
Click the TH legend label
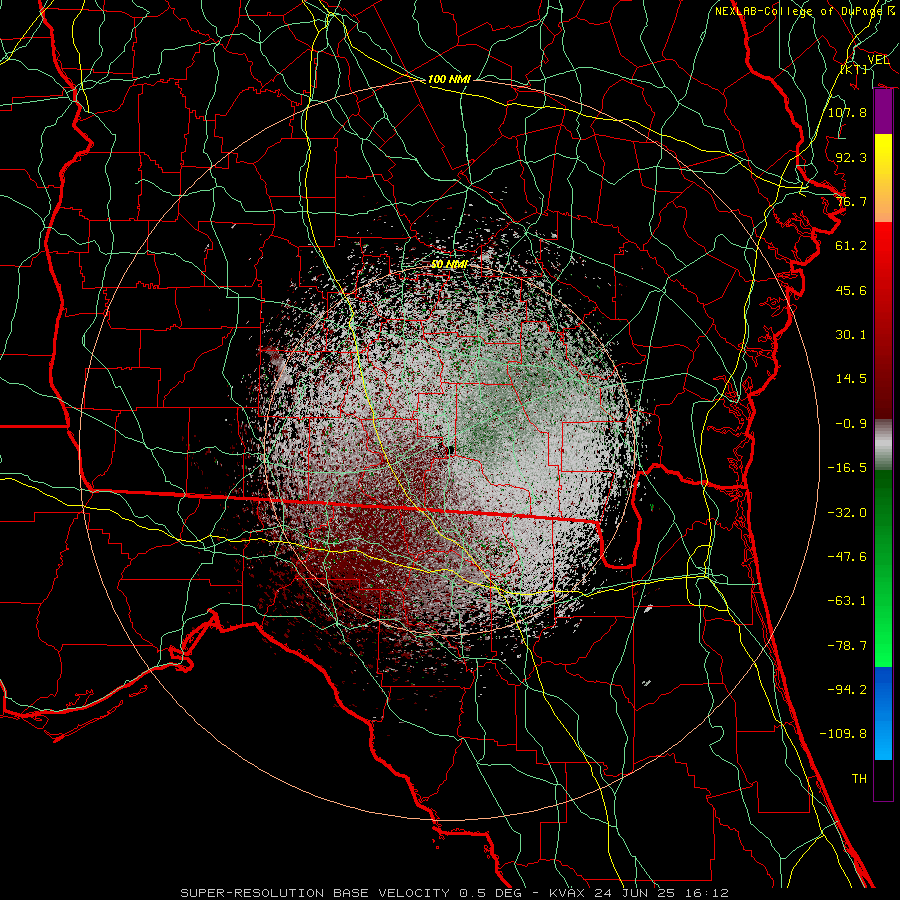859,779
